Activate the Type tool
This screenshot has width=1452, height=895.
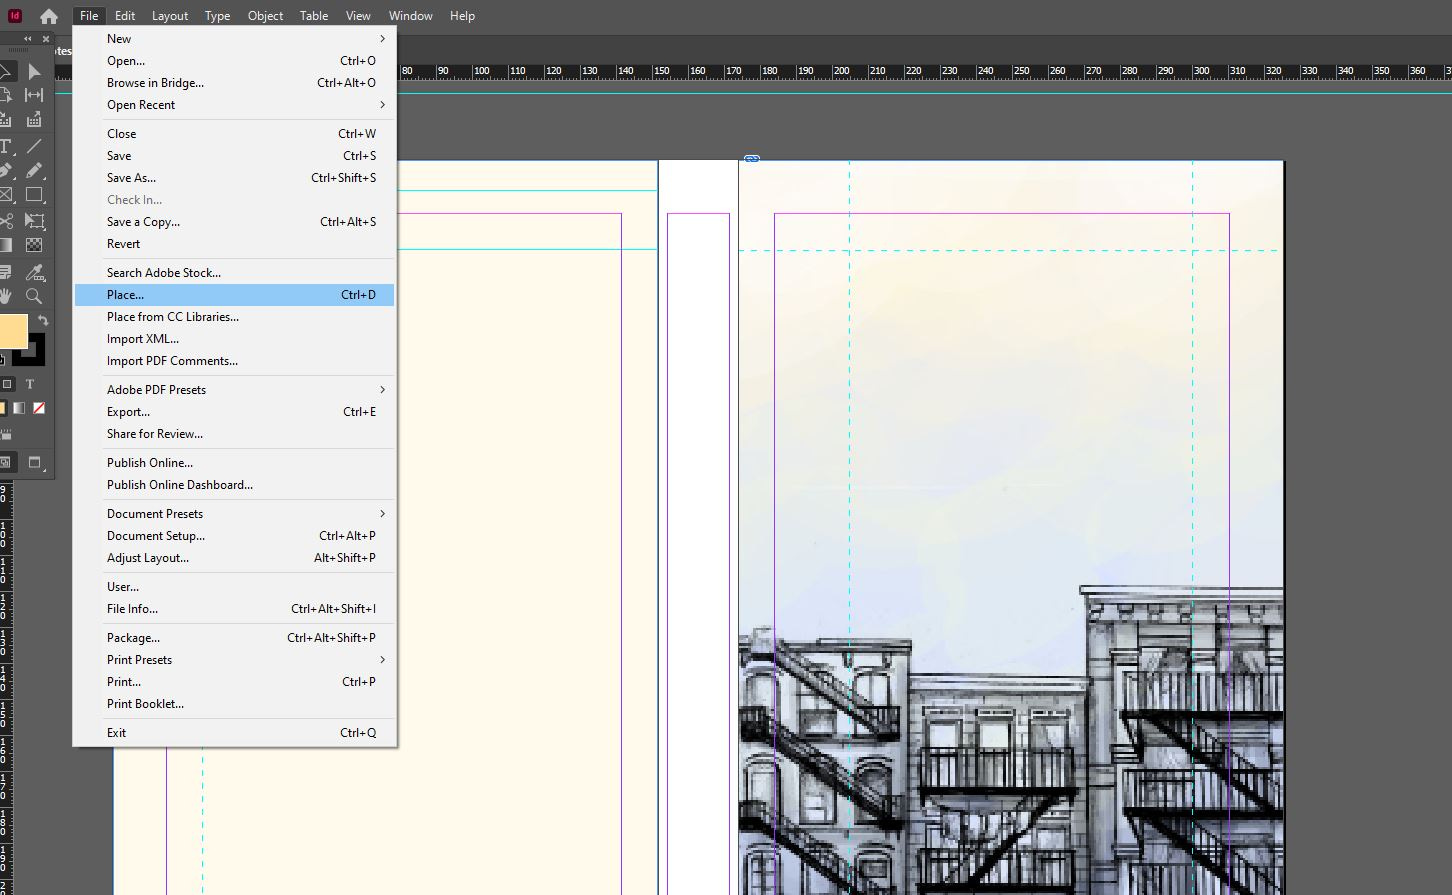(7, 144)
